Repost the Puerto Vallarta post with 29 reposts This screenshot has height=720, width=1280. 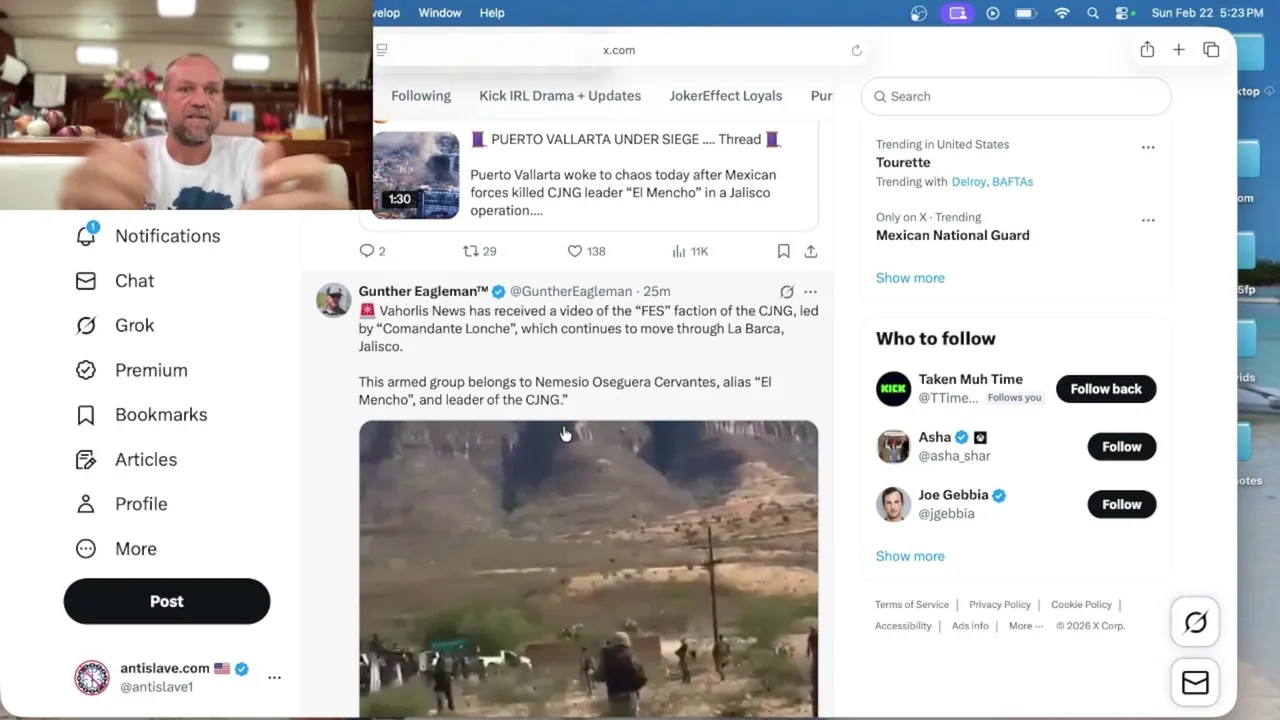(x=470, y=251)
